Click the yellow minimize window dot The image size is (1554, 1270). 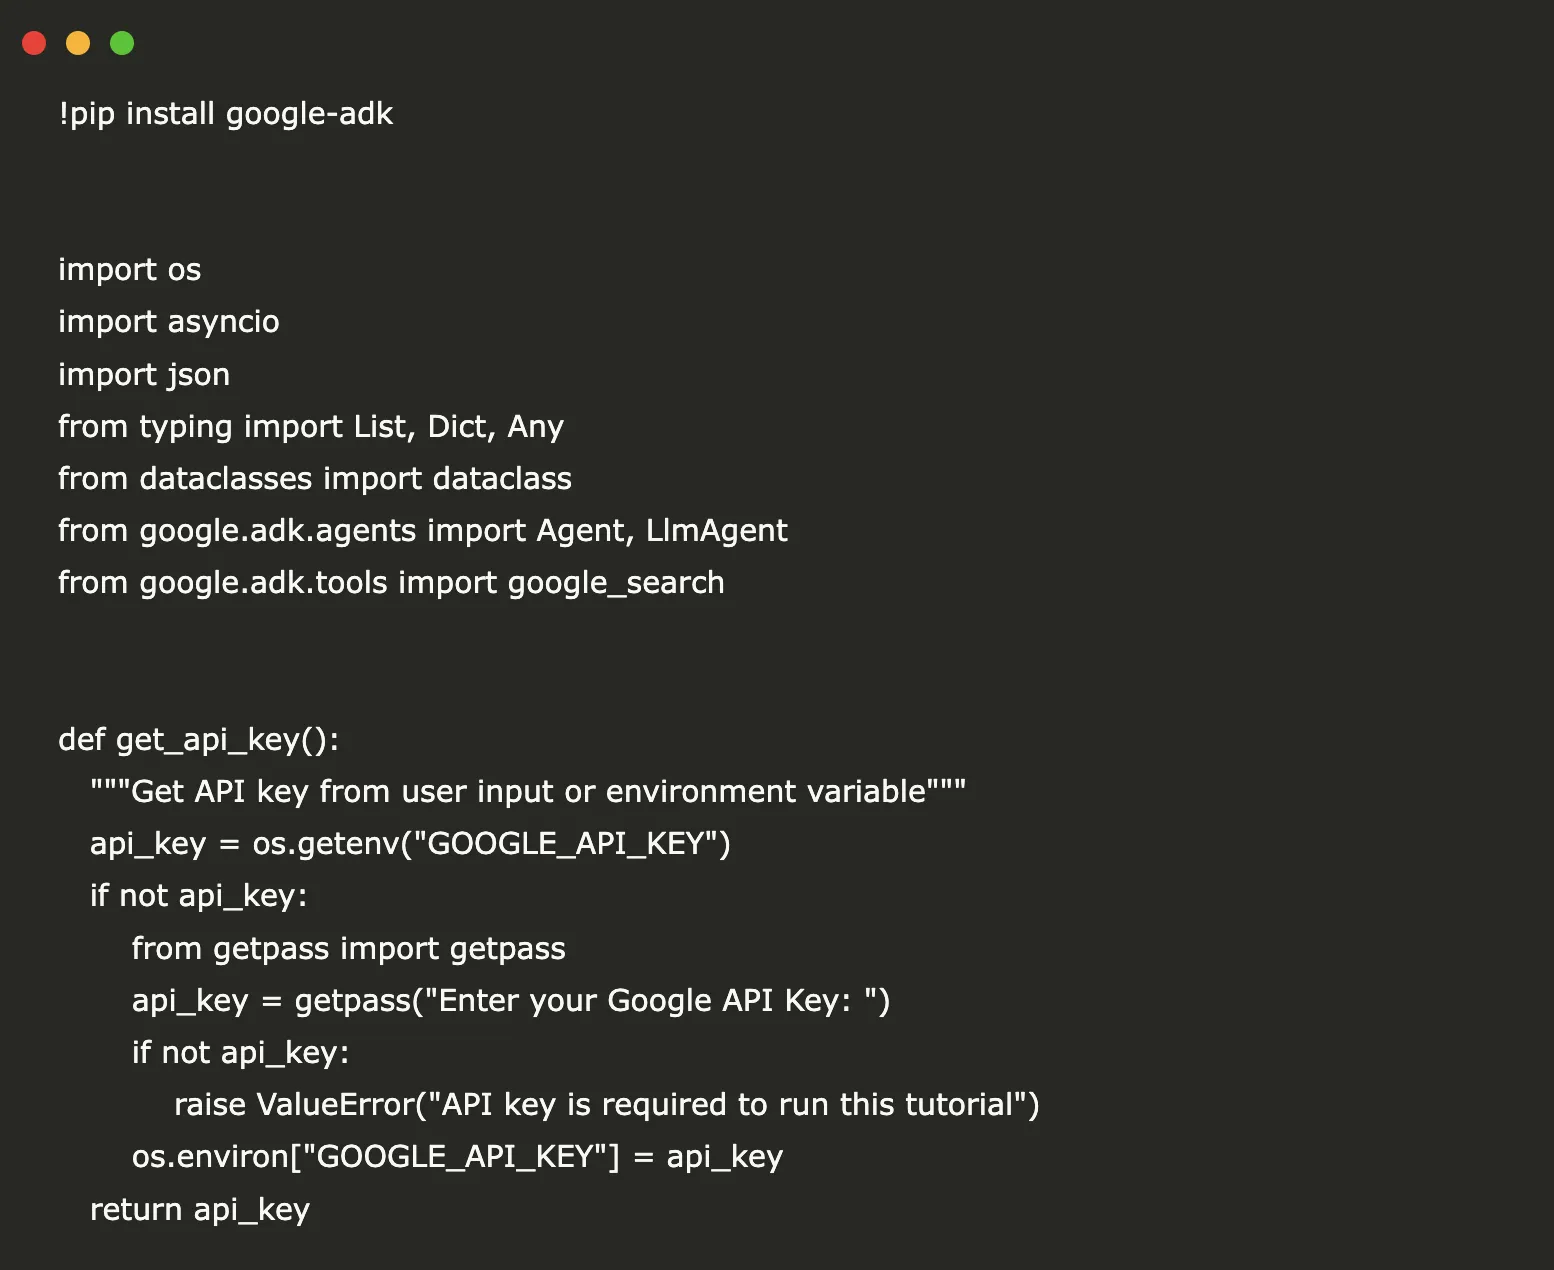coord(78,43)
